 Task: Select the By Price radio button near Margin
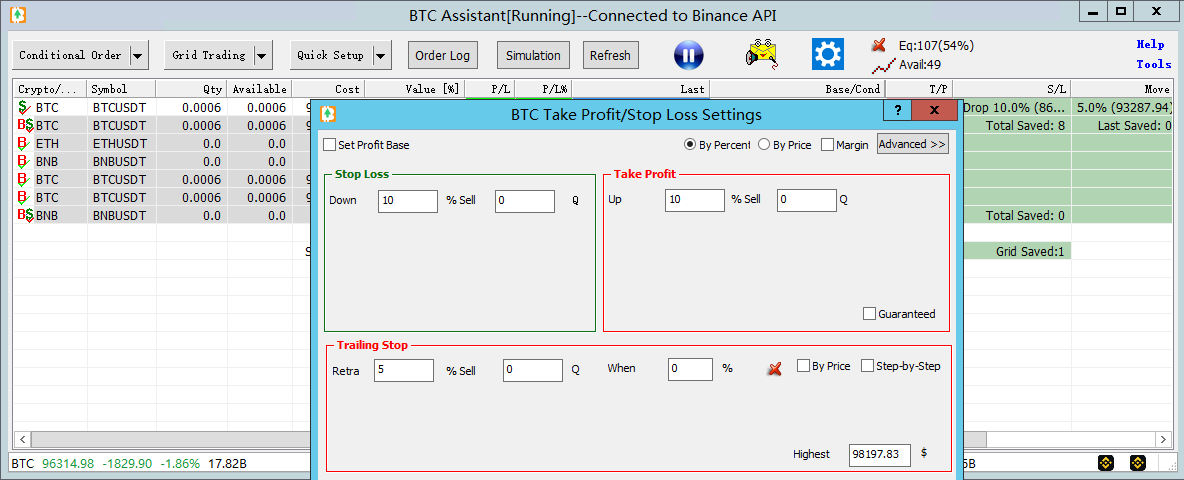click(x=763, y=144)
